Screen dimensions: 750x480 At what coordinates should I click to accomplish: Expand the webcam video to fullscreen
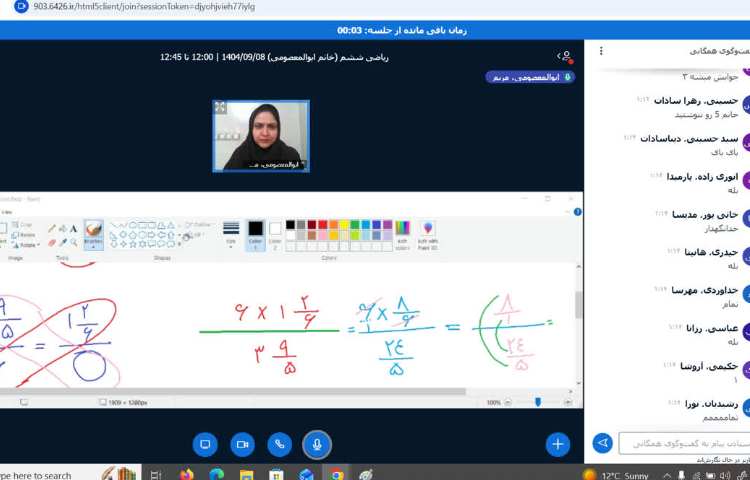tap(220, 107)
